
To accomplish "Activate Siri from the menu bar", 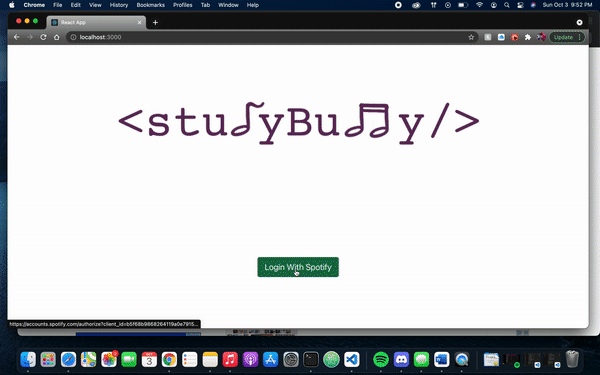I will (x=533, y=5).
